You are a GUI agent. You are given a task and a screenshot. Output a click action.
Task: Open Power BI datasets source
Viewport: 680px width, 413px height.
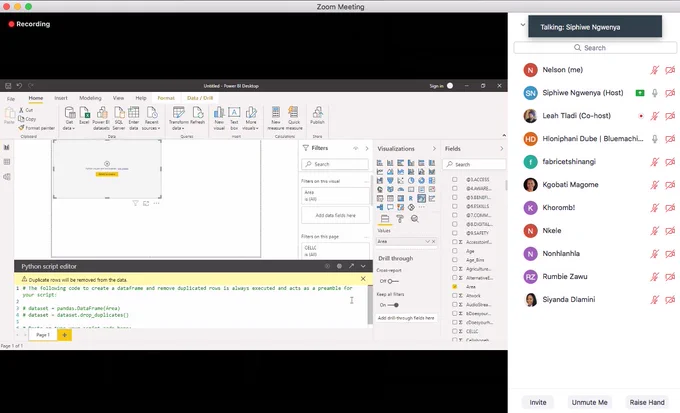tap(101, 118)
